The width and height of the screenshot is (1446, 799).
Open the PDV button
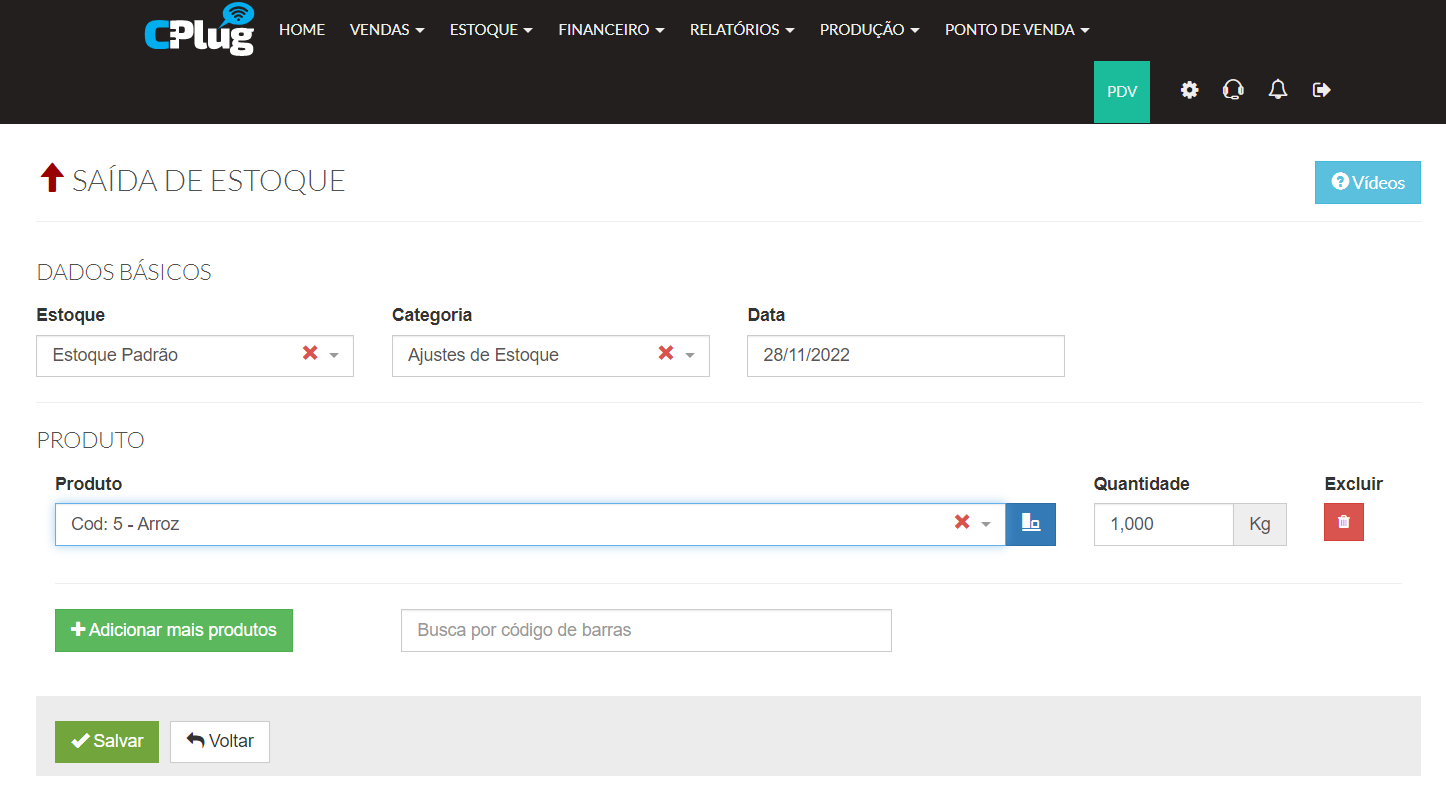tap(1122, 91)
